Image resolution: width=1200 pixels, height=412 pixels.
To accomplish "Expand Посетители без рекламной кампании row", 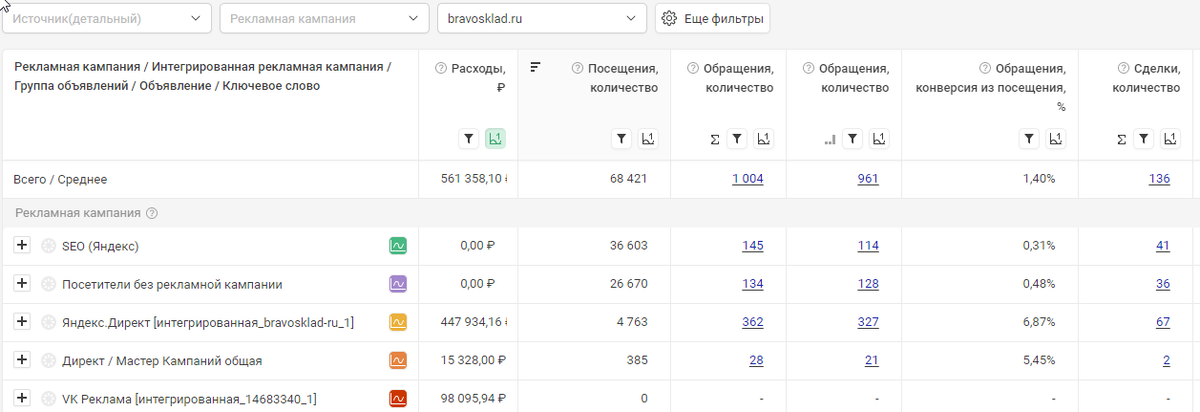I will tap(22, 283).
